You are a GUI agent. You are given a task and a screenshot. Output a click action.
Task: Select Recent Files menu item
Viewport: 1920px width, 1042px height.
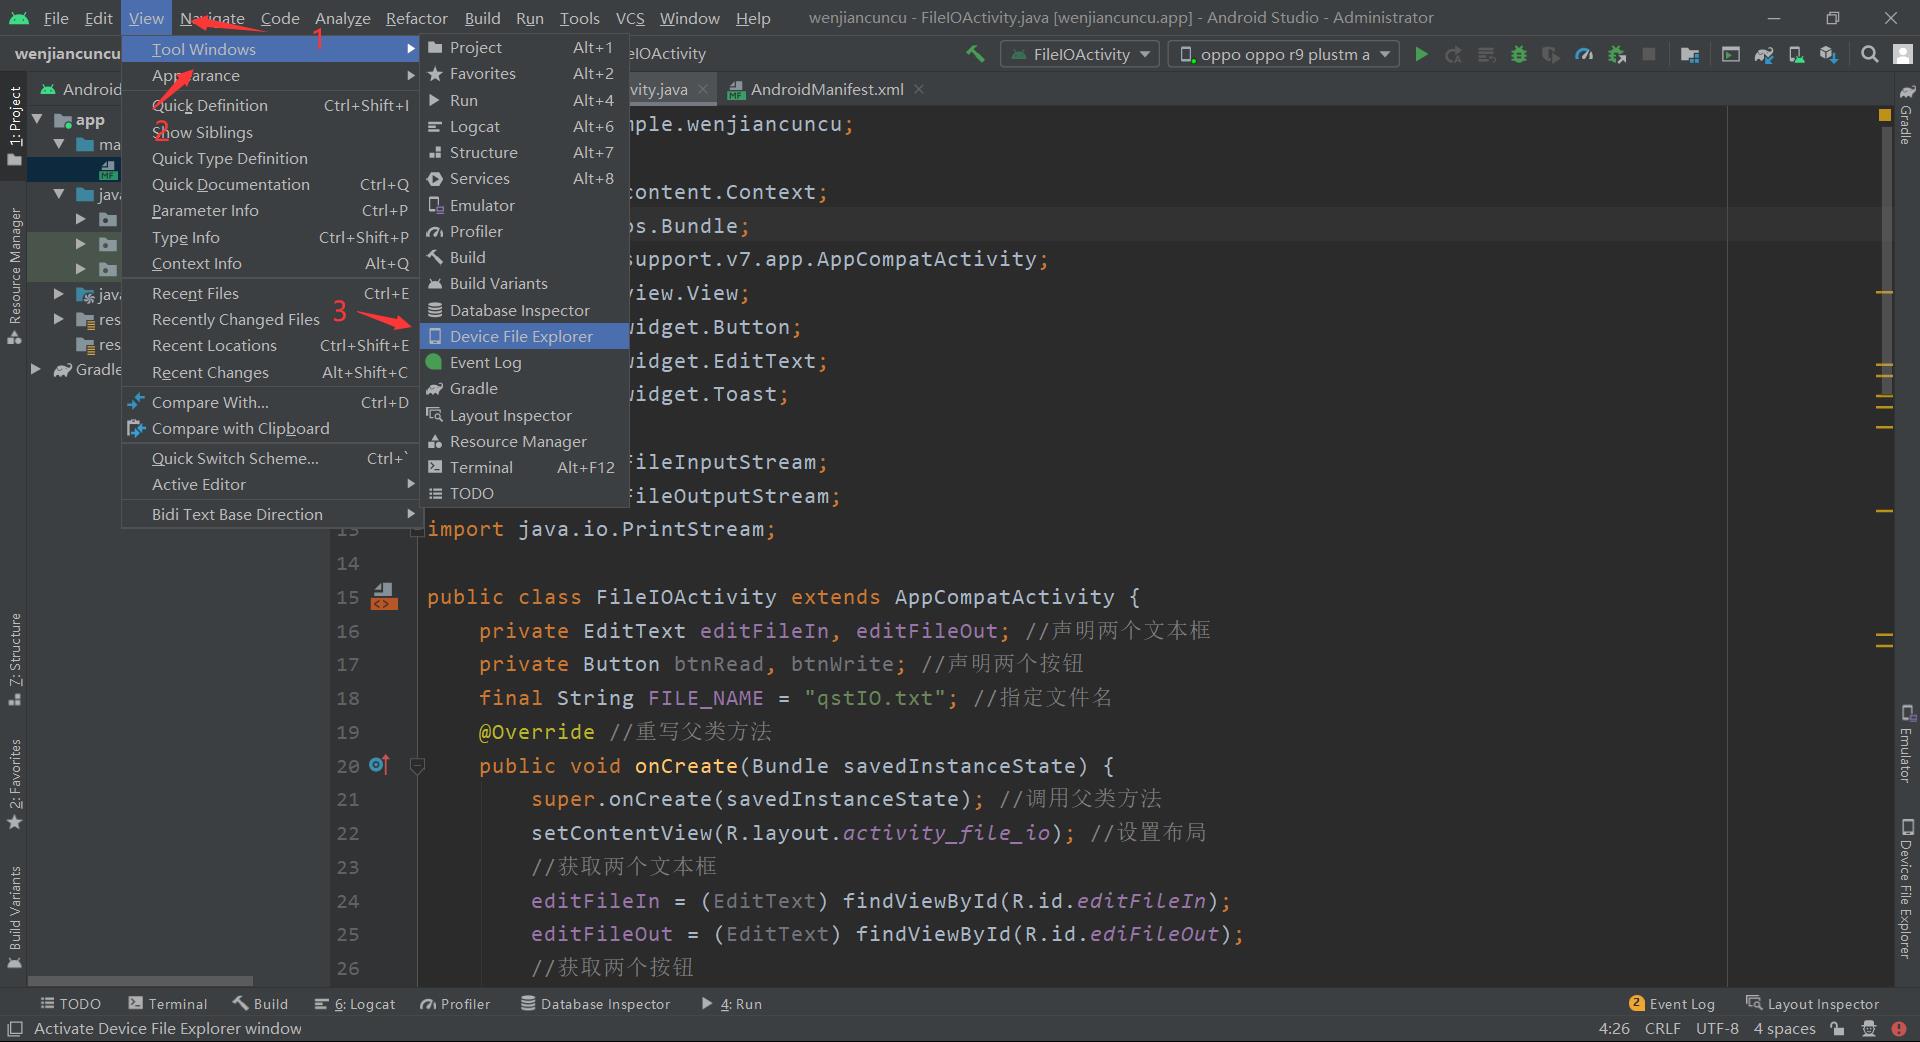point(270,293)
